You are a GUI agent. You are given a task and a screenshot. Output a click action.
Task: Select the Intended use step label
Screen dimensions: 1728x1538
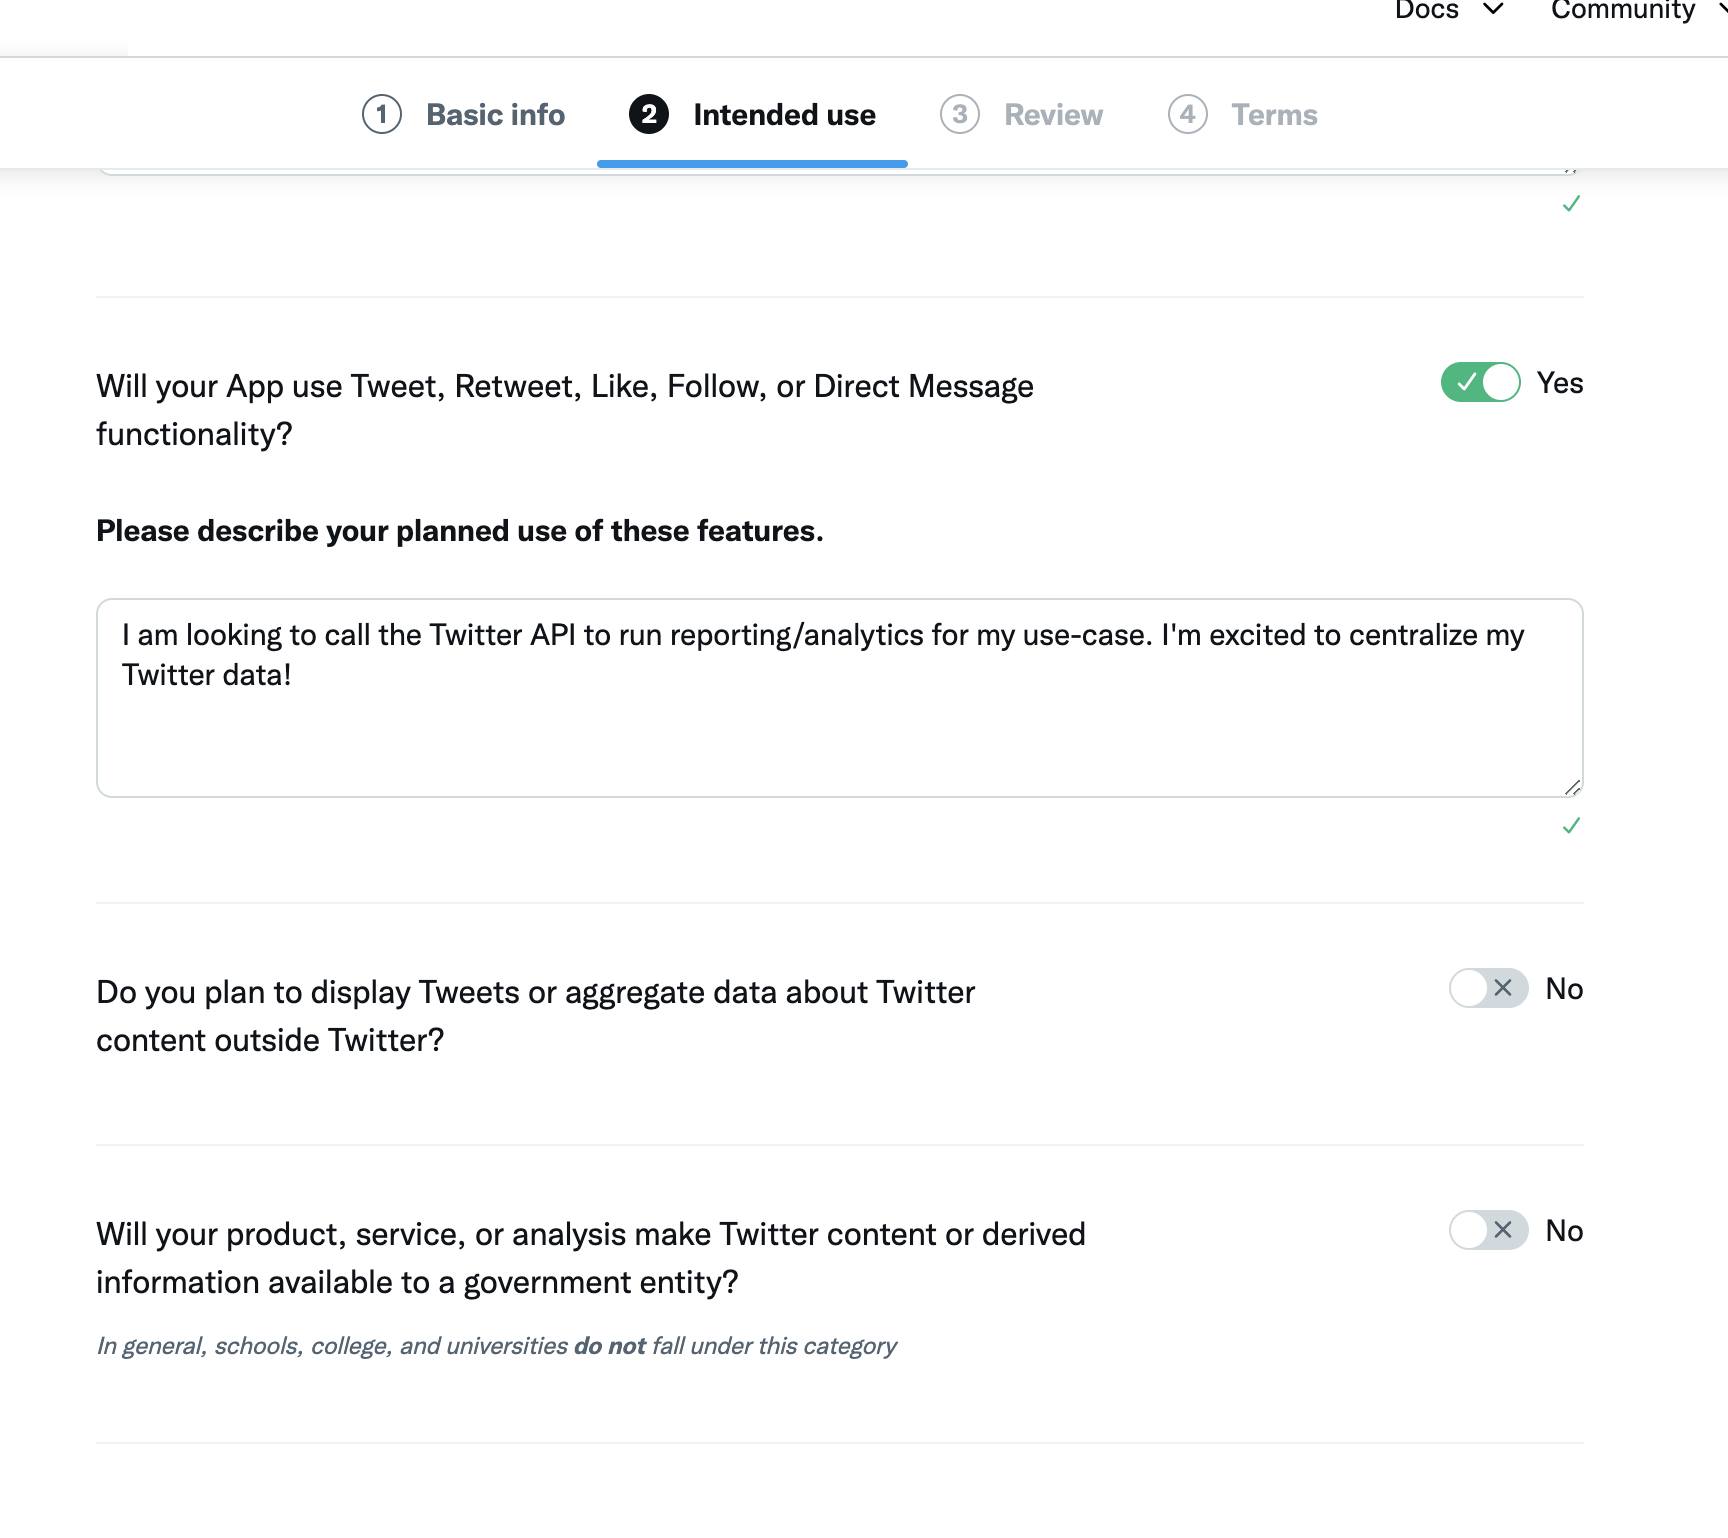click(x=784, y=115)
